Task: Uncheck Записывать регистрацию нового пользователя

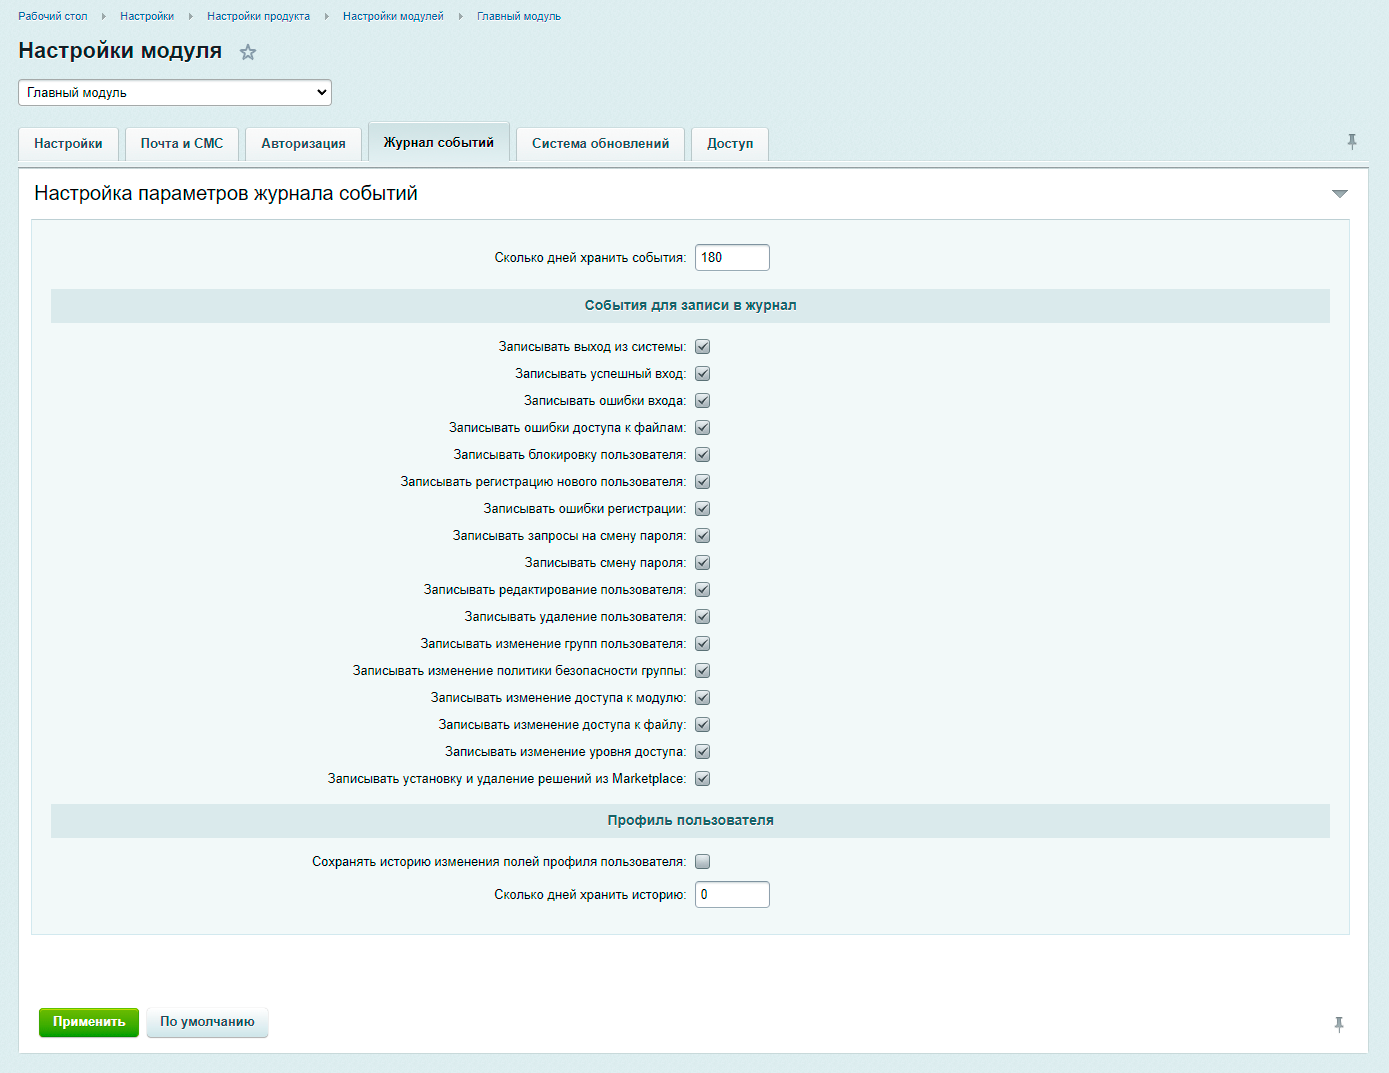Action: tap(703, 482)
